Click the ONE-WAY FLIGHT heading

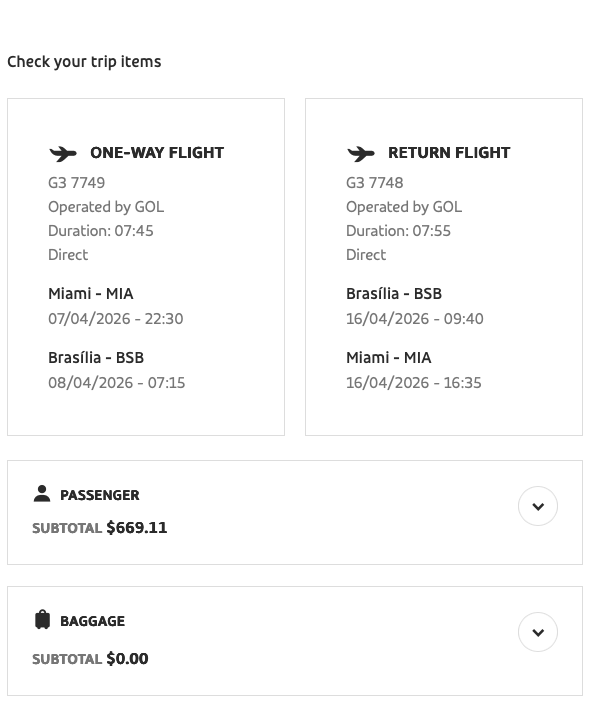pyautogui.click(x=157, y=153)
